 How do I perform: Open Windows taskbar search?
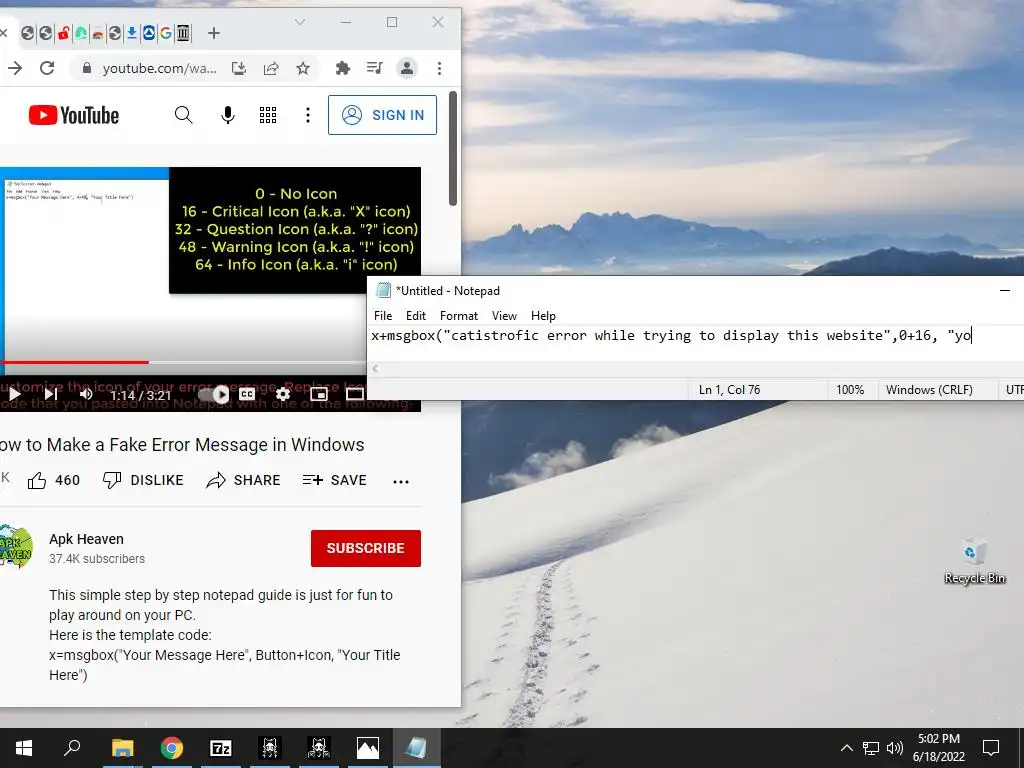pyautogui.click(x=72, y=748)
